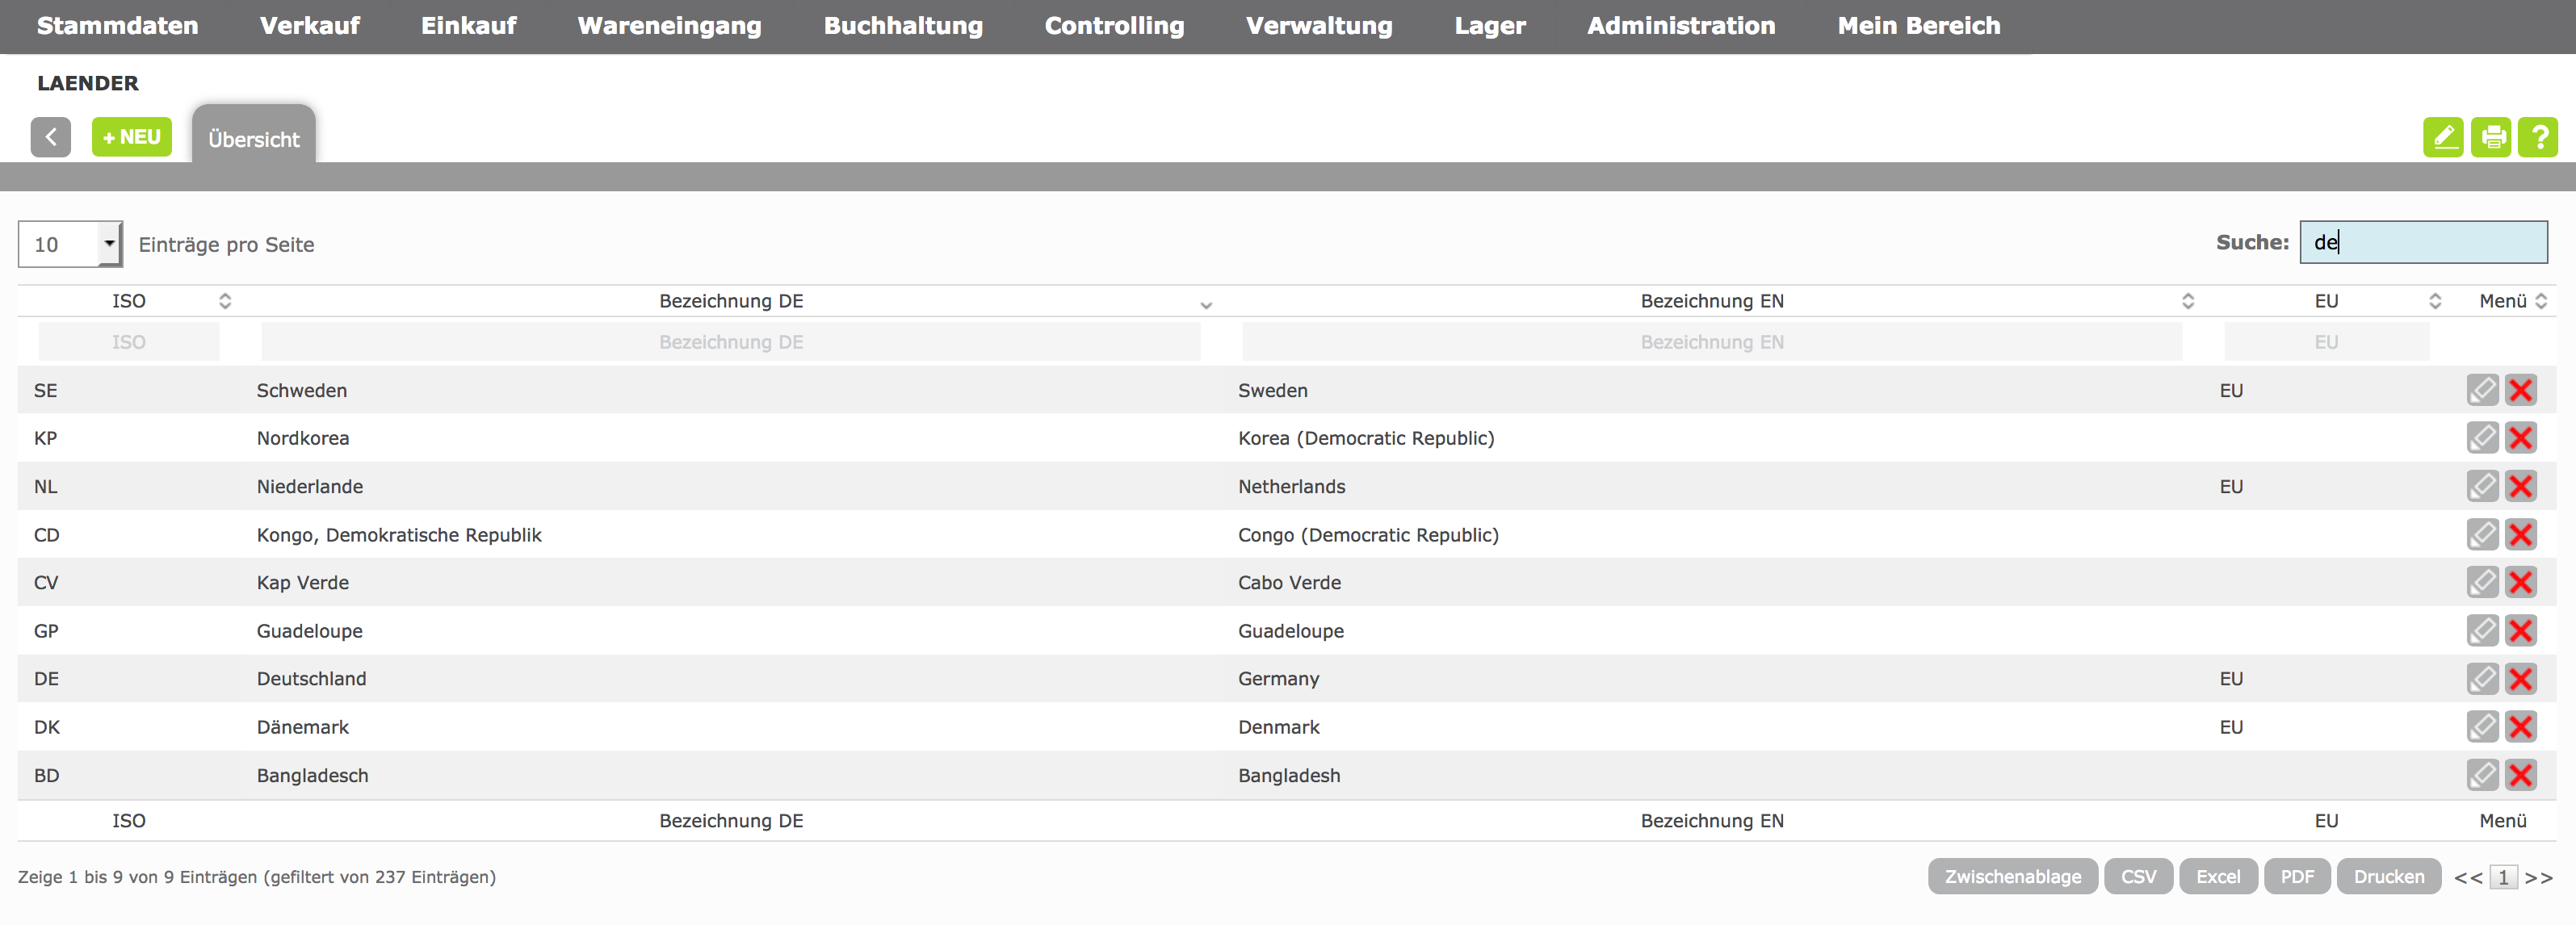Image resolution: width=2576 pixels, height=925 pixels.
Task: Edit the Deutschland row entry
Action: tap(2482, 679)
